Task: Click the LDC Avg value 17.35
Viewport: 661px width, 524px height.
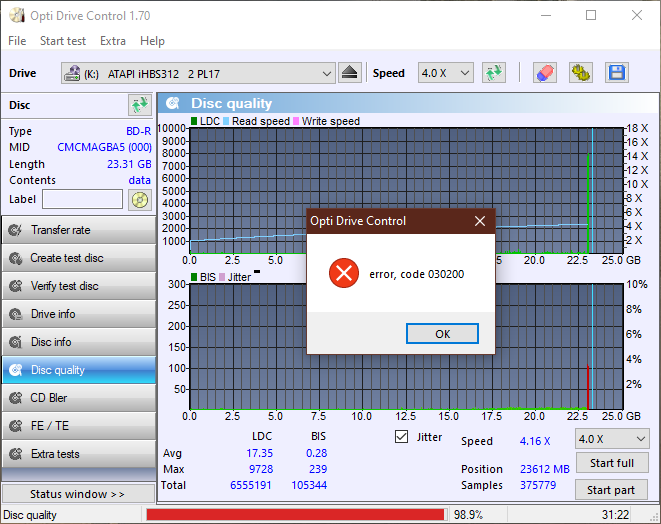Action: (x=260, y=453)
